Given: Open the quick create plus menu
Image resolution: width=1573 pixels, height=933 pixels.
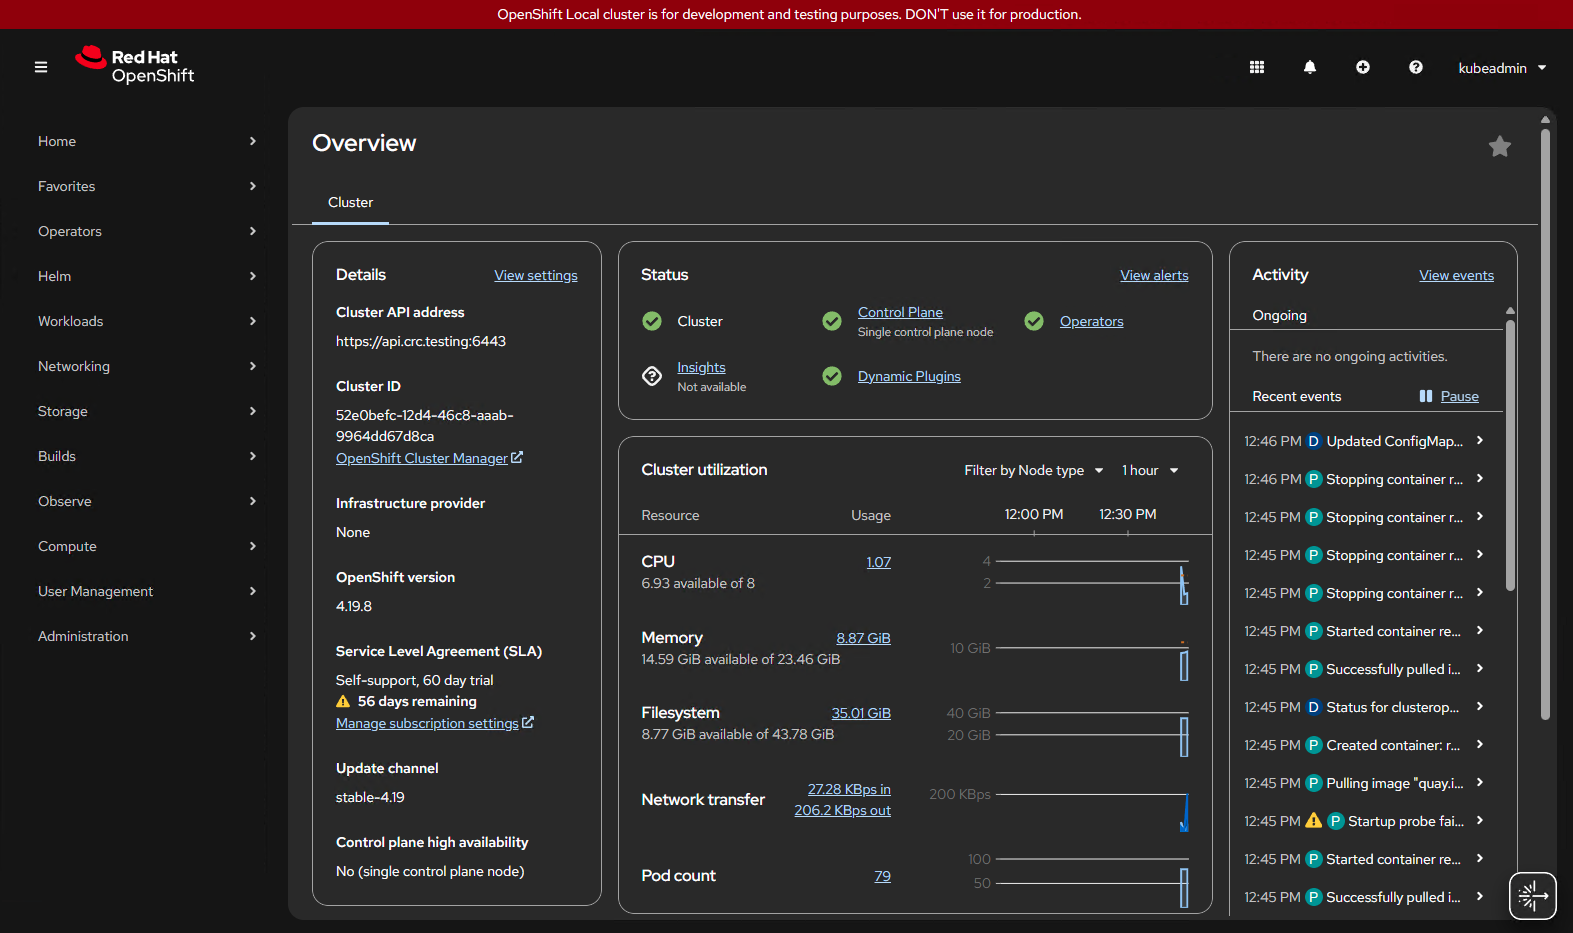Looking at the screenshot, I should point(1363,67).
